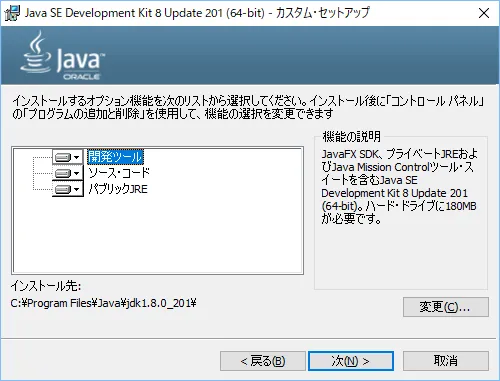Click the install path C:¥Program Files¥Java¥jdk1.8.0_201¥
This screenshot has width=500, height=381.
point(103,303)
